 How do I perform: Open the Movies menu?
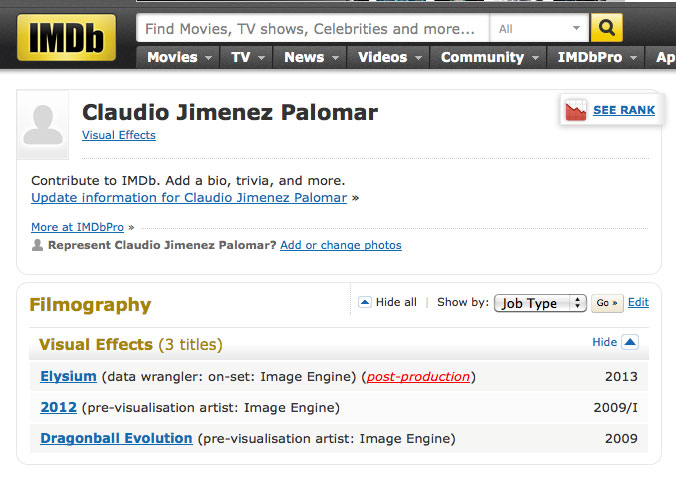179,57
